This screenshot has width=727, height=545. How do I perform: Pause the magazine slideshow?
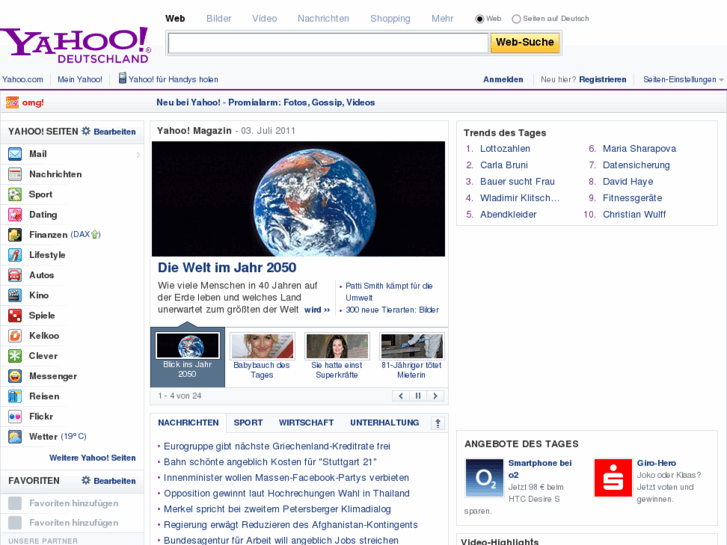[418, 396]
